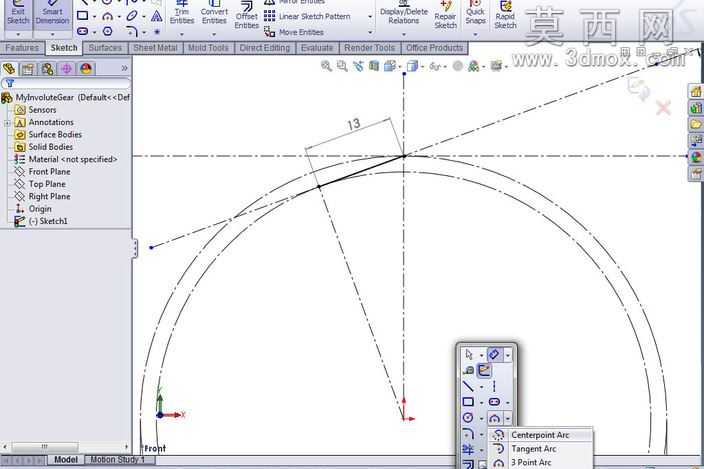Expand the Exit Sketch dropdown arrow
Screen dimensions: 704x469
click(18, 34)
